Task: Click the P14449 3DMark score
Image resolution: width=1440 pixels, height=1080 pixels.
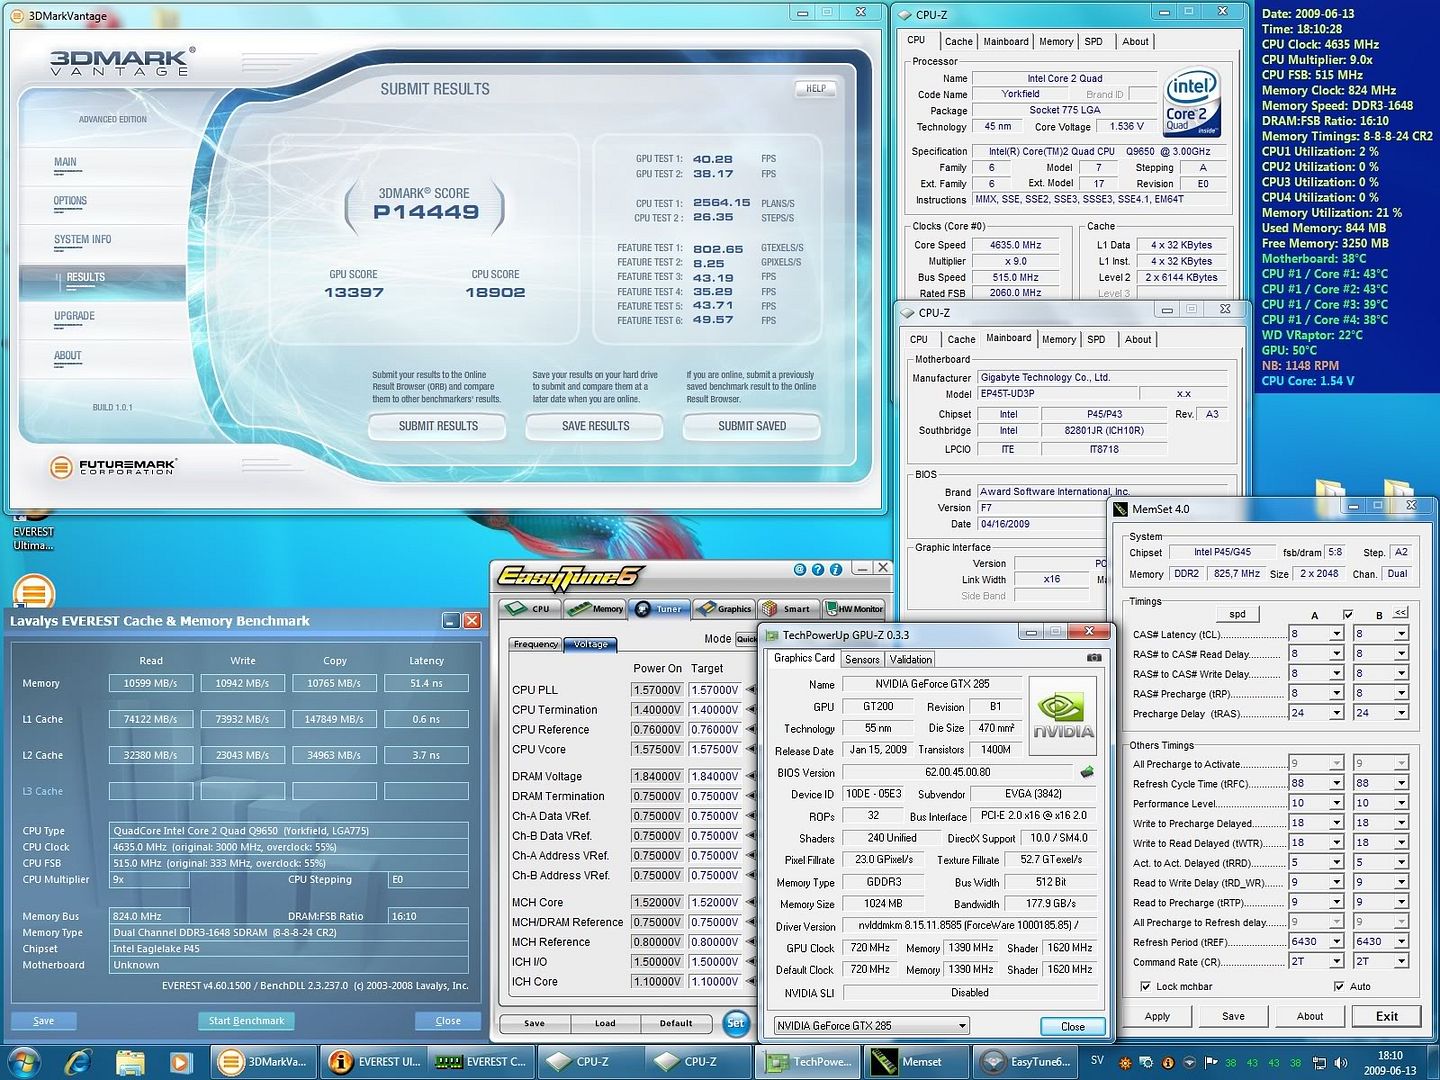Action: 426,212
